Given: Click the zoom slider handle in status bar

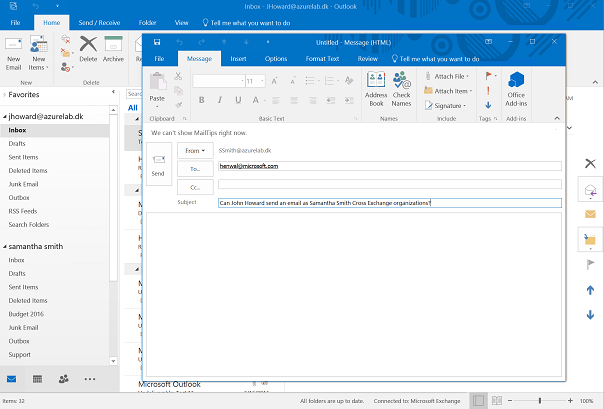Looking at the screenshot, I should click(x=540, y=401).
